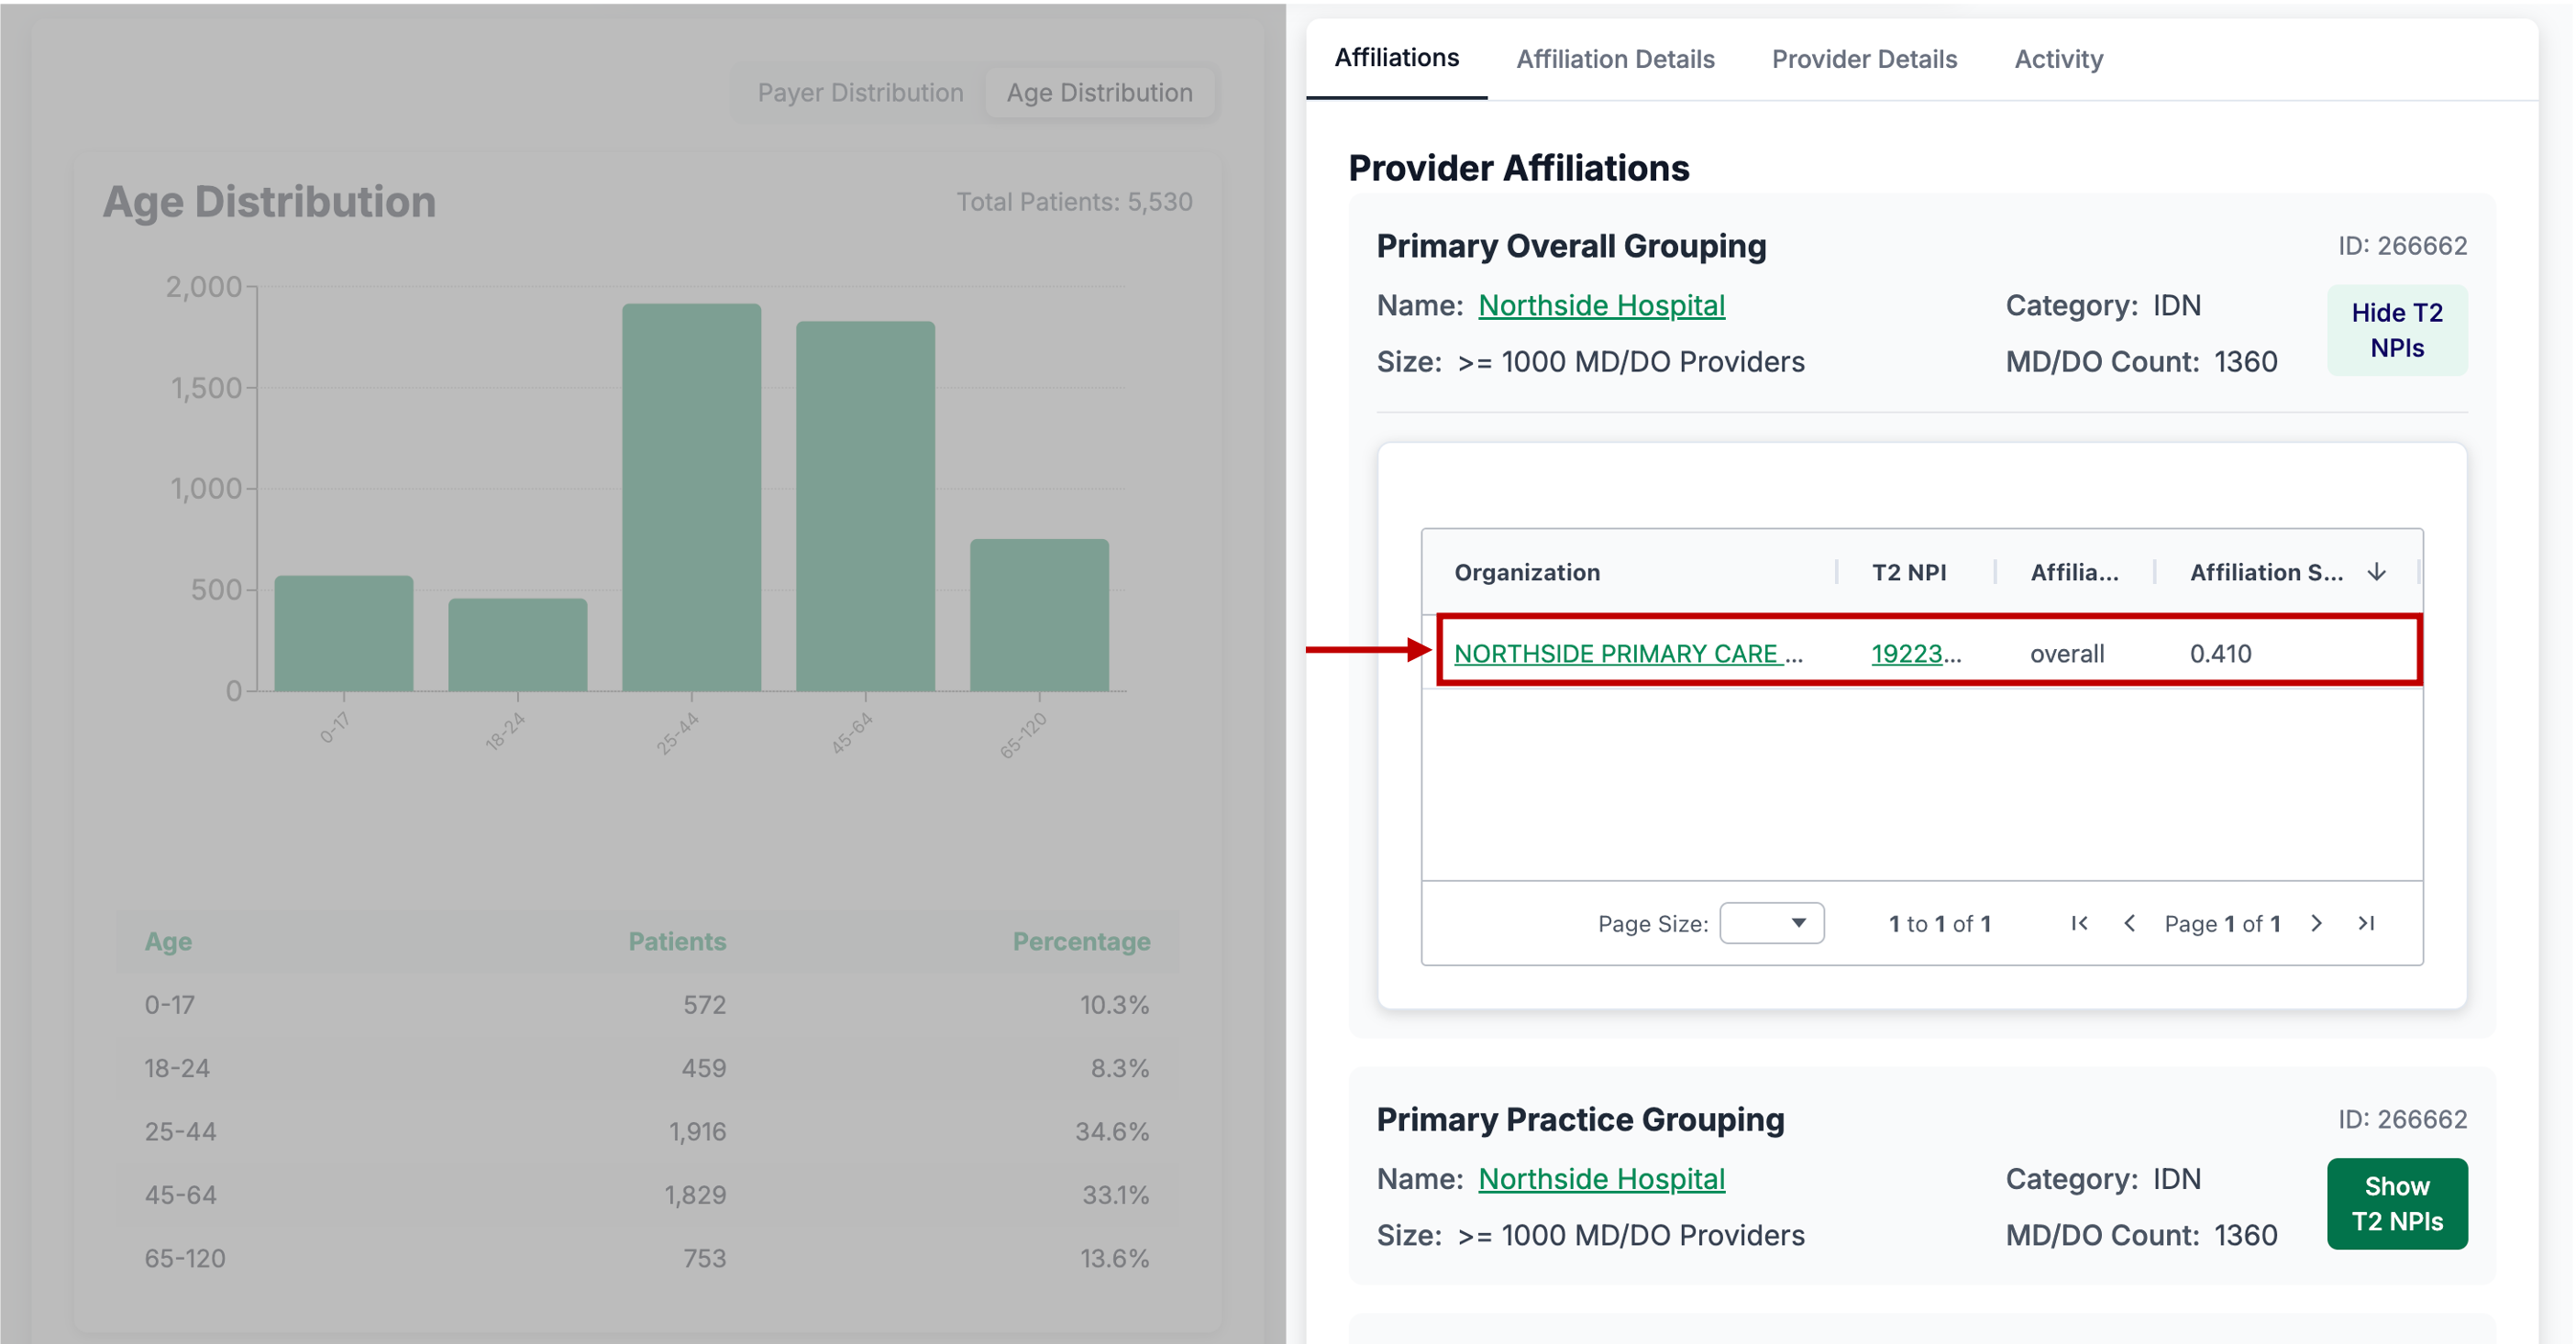The image size is (2576, 1344).
Task: Show T2 NPIs for Practice Grouping
Action: click(2396, 1203)
